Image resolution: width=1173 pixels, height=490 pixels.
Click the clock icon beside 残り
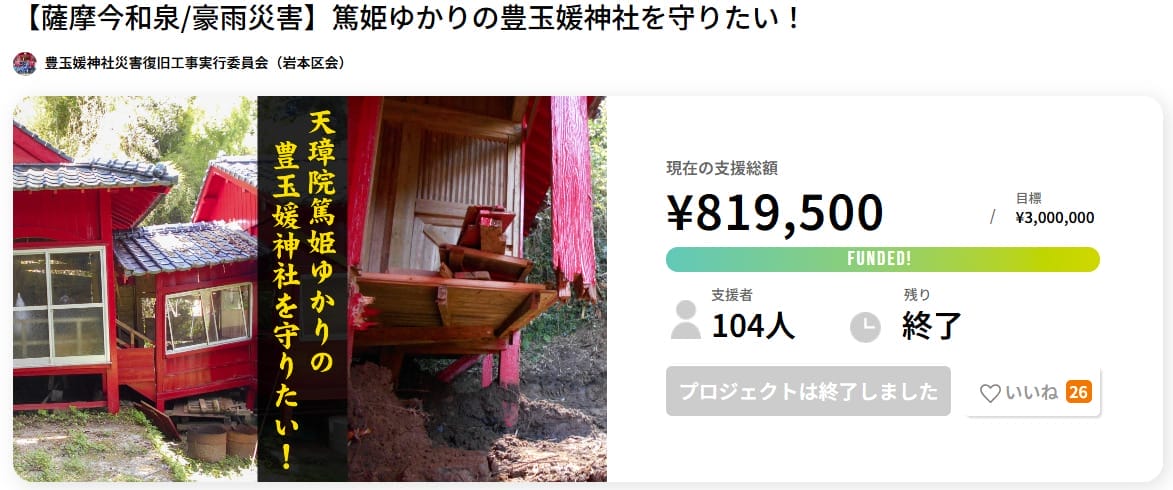click(x=866, y=327)
